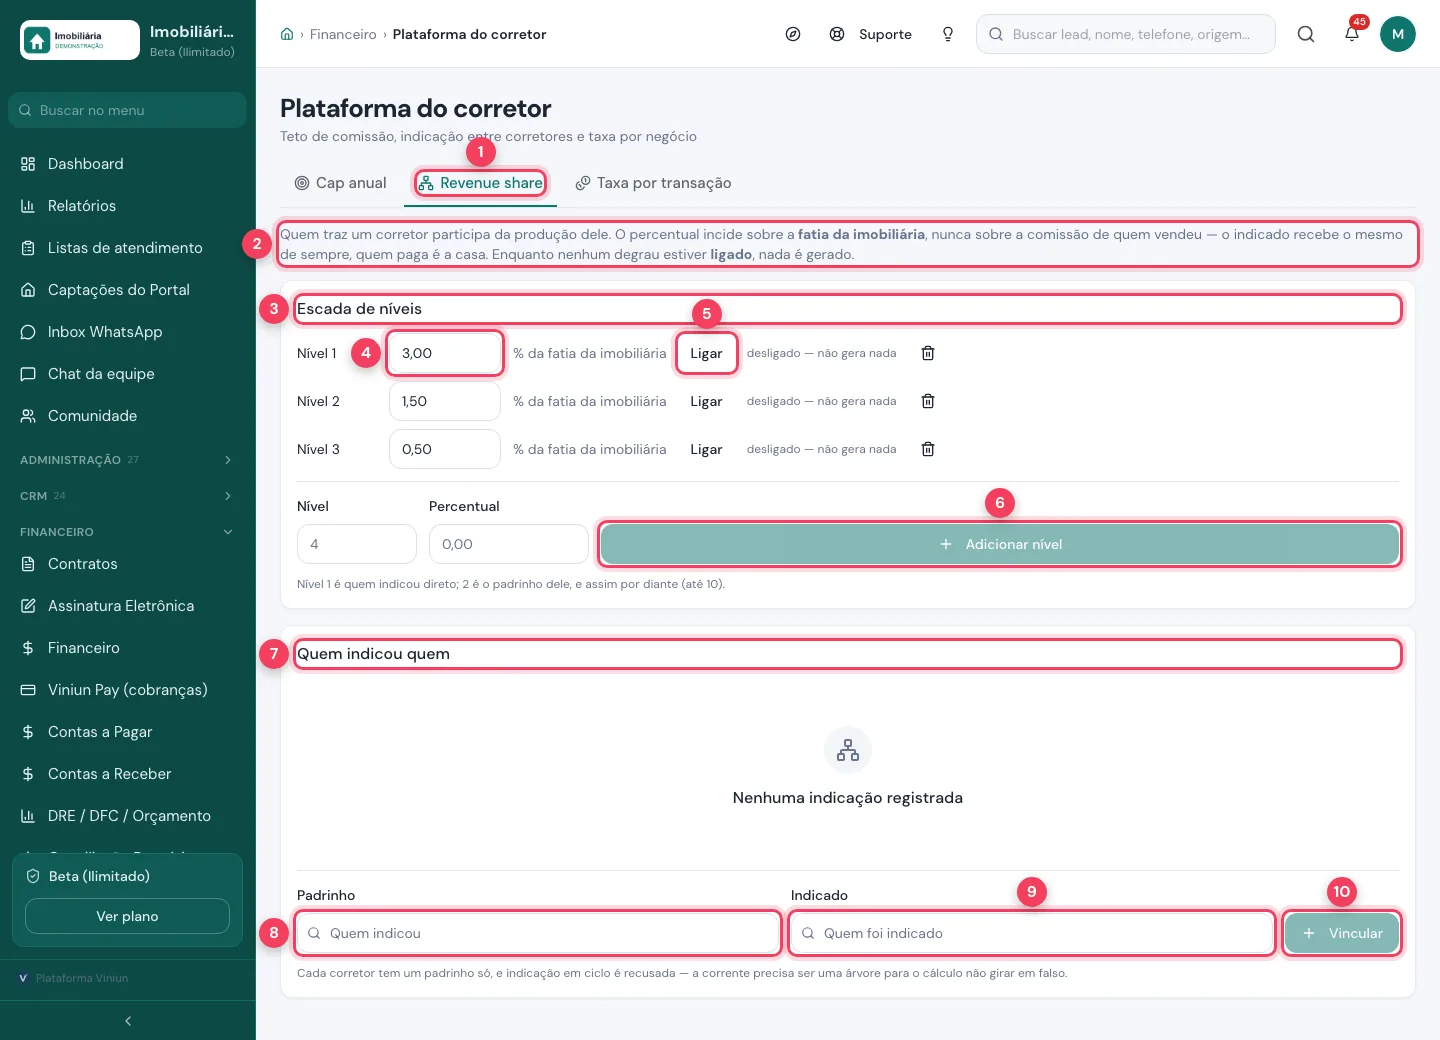Image resolution: width=1440 pixels, height=1040 pixels.
Task: Open the user avatar M menu
Action: 1398,34
